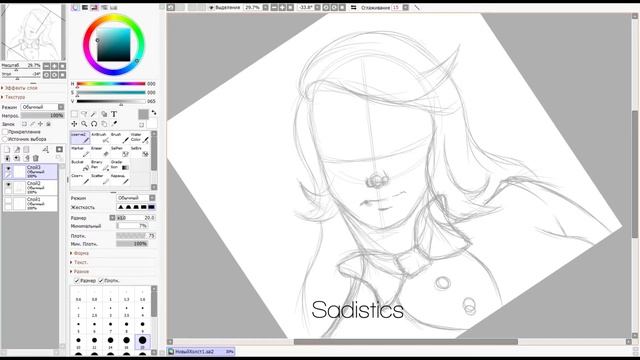Image resolution: width=640 pixels, height=360 pixels.
Task: Click the foreground gray color swatch
Action: click(143, 114)
